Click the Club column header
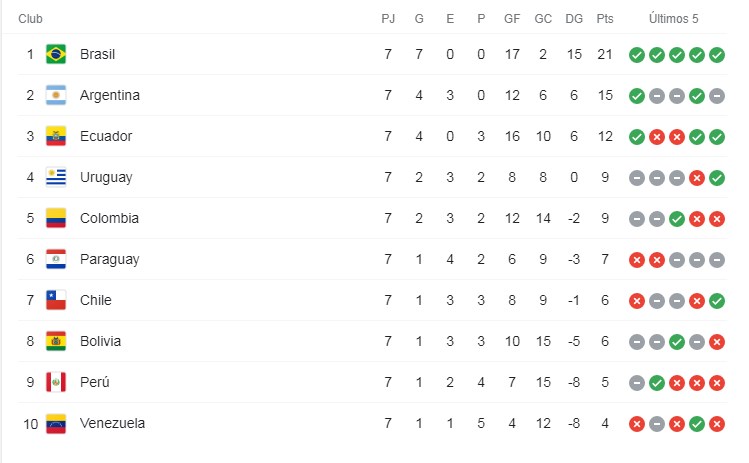This screenshot has height=463, width=749. point(30,19)
